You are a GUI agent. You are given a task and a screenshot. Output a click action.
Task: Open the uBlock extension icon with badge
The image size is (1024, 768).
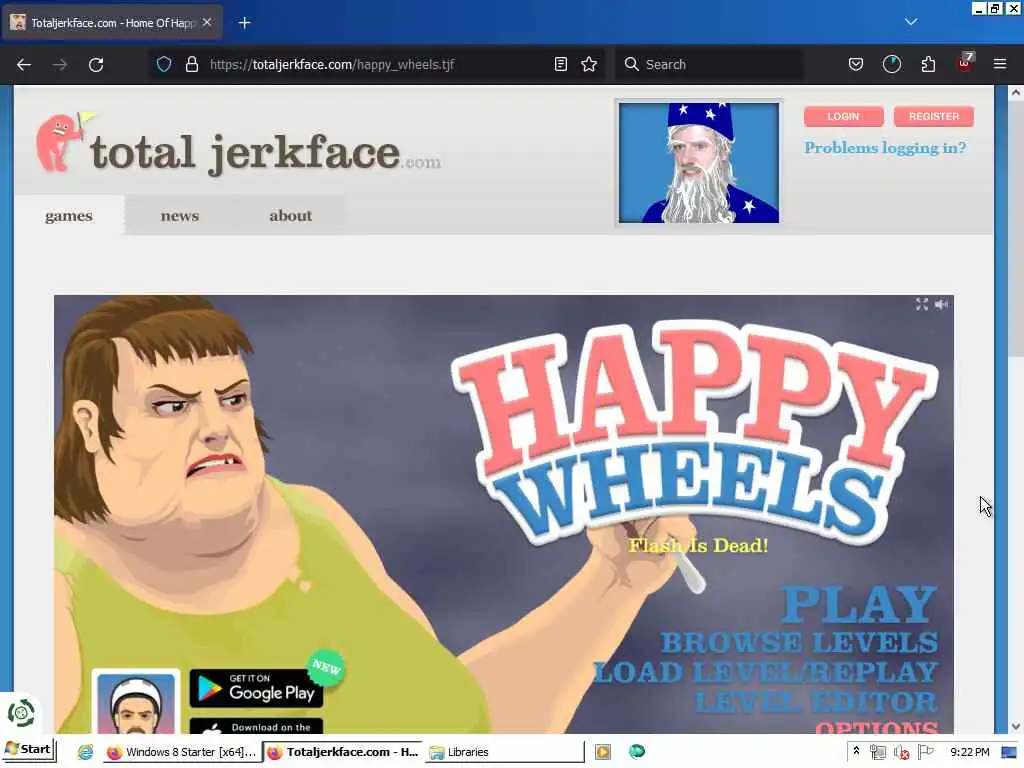click(965, 63)
